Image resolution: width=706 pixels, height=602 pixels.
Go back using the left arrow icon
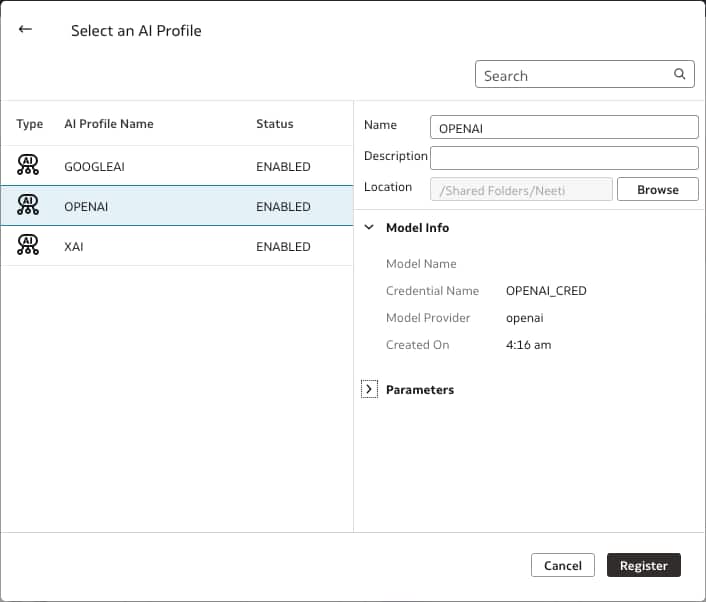click(x=25, y=30)
